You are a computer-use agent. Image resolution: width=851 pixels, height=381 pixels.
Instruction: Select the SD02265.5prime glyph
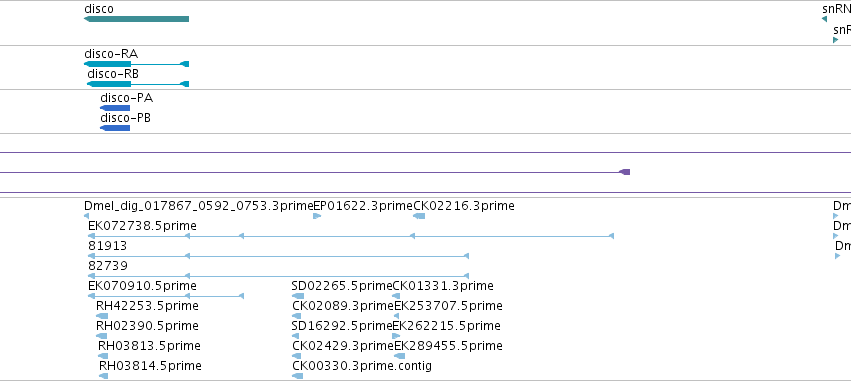pos(298,296)
